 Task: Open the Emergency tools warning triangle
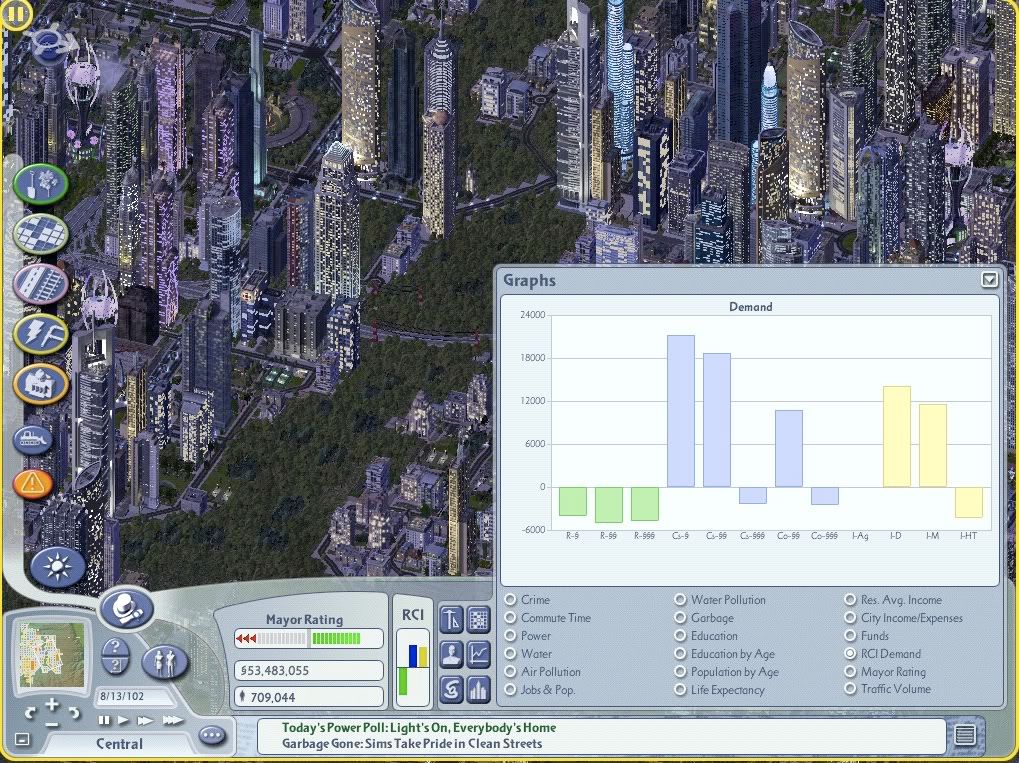(x=32, y=484)
